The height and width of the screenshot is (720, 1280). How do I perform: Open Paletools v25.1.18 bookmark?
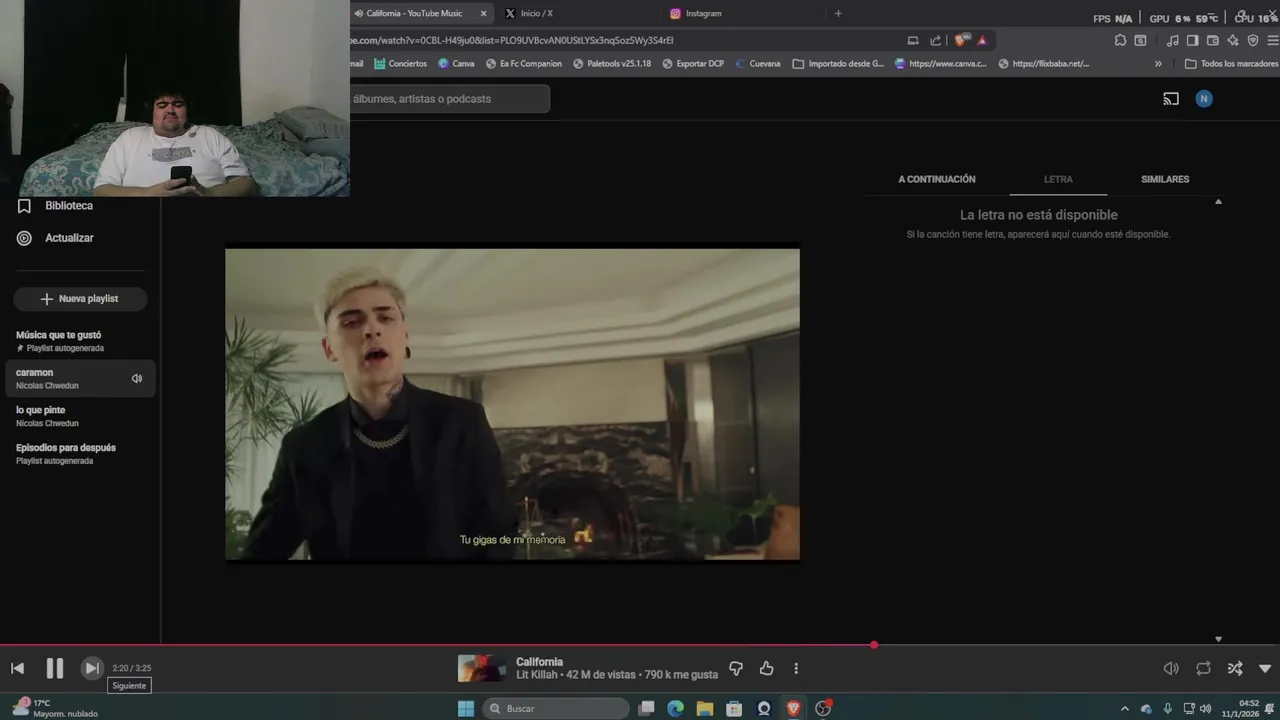coord(611,63)
